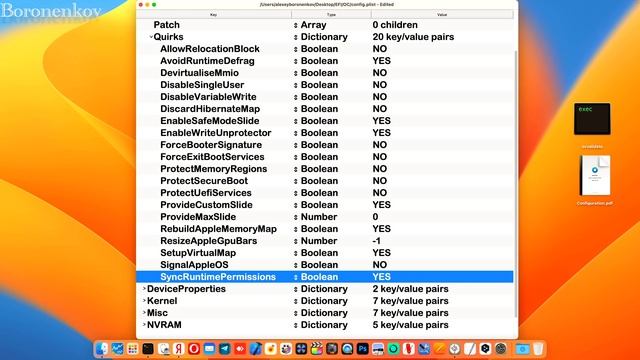Select the exec file on desktop
Screen dimensions: 640x360
pyautogui.click(x=592, y=119)
